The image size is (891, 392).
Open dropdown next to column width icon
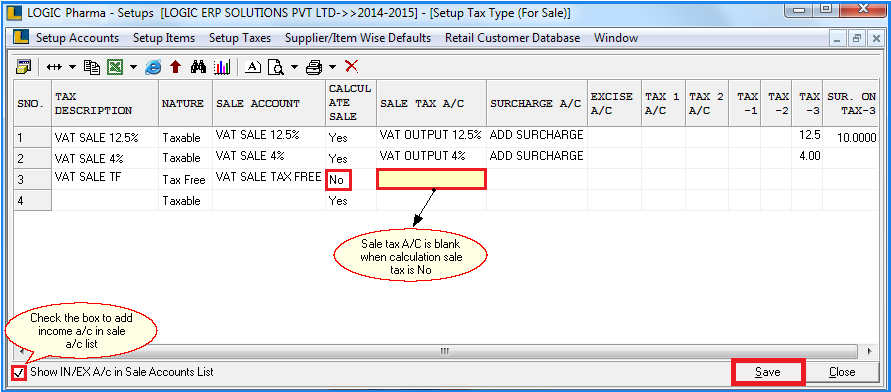tap(72, 67)
